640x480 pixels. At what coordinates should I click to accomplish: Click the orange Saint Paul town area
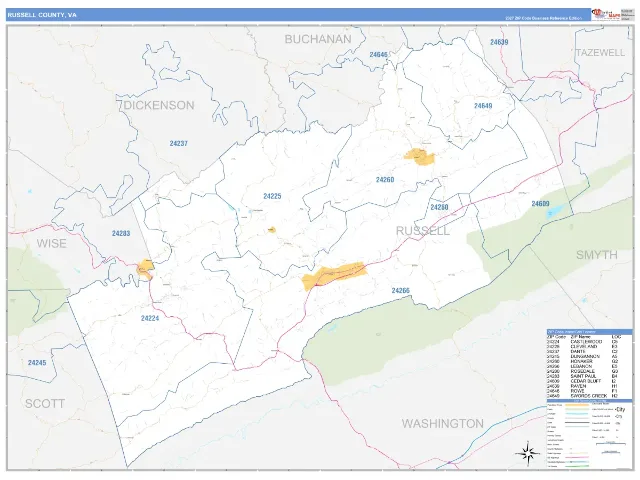(x=145, y=269)
